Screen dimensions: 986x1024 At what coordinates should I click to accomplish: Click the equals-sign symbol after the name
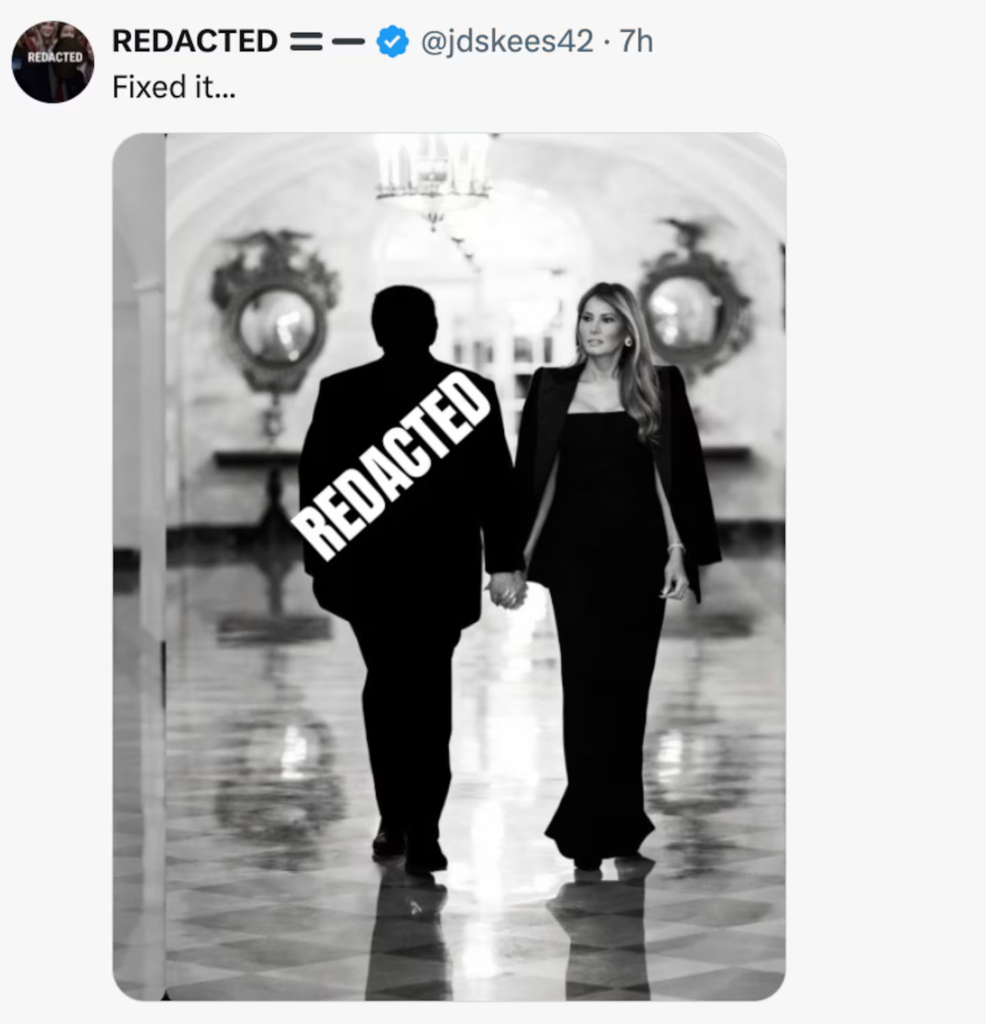point(305,42)
